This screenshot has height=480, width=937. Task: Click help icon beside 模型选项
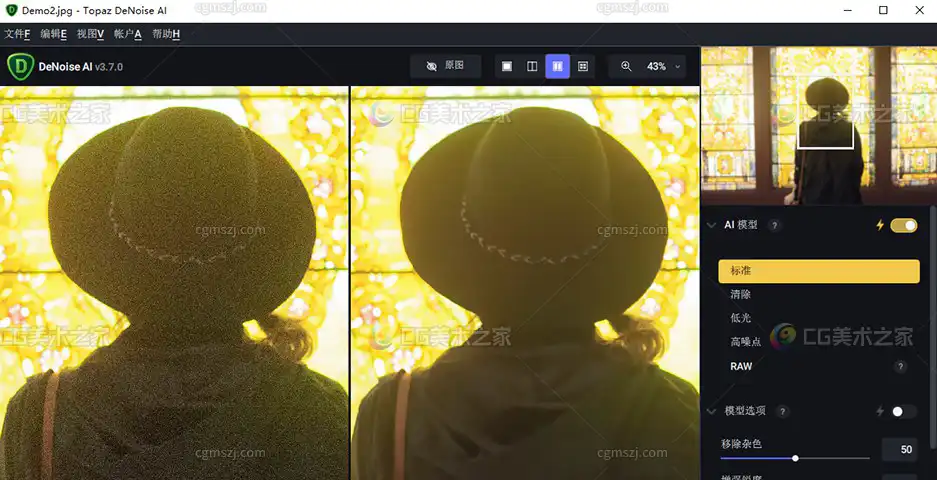pos(783,411)
